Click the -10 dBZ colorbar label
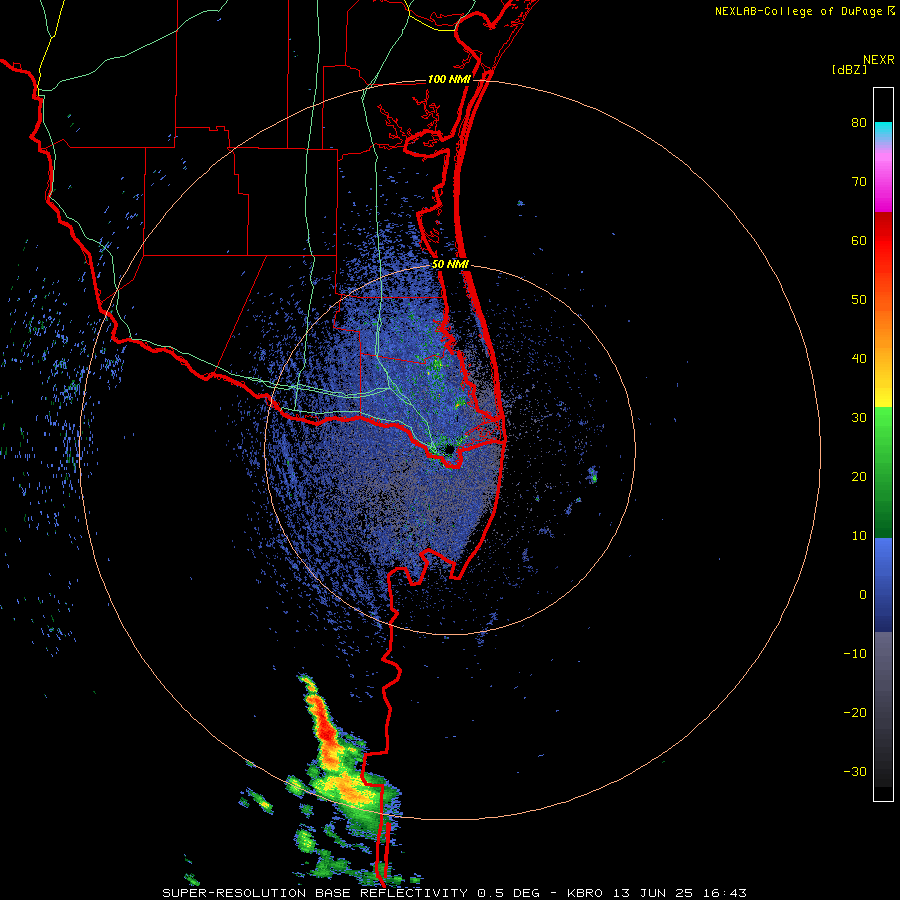 [x=855, y=653]
